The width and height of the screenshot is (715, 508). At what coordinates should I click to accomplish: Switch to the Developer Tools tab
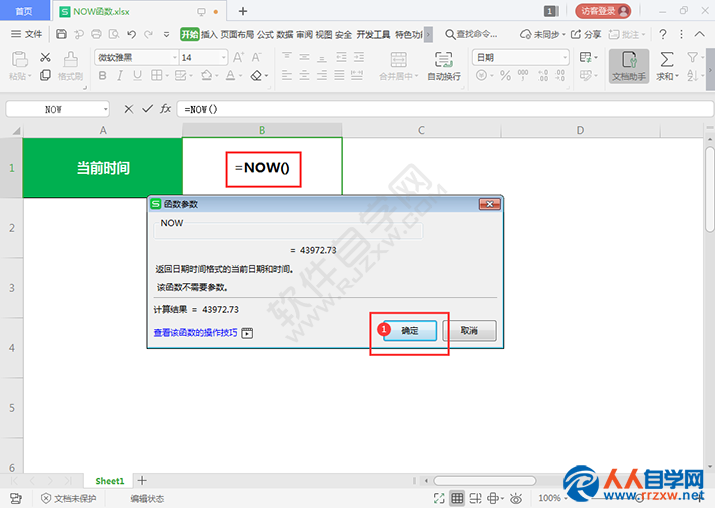[x=373, y=34]
